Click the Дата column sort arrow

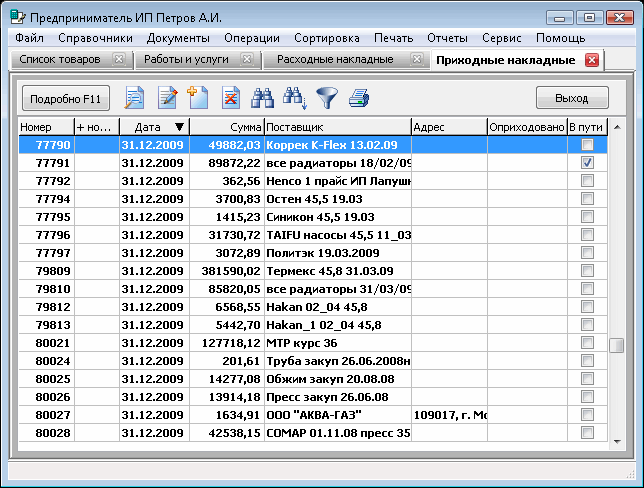coord(179,127)
